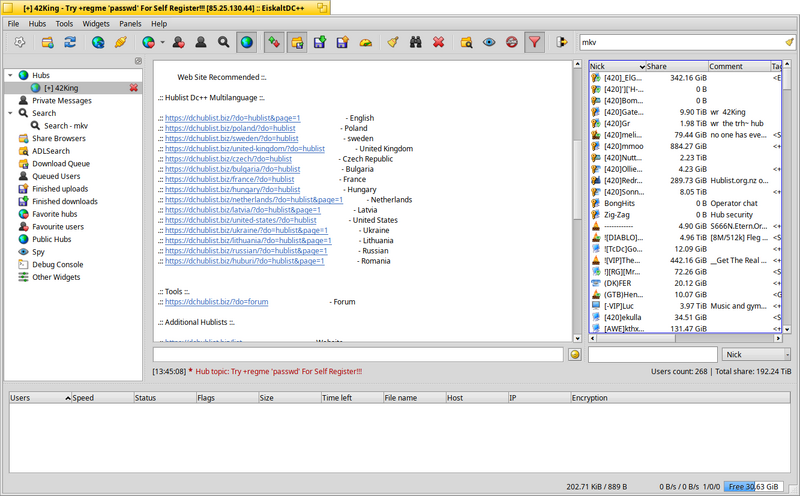Open the Nick filter combo box
The height and width of the screenshot is (496, 800).
[x=756, y=355]
